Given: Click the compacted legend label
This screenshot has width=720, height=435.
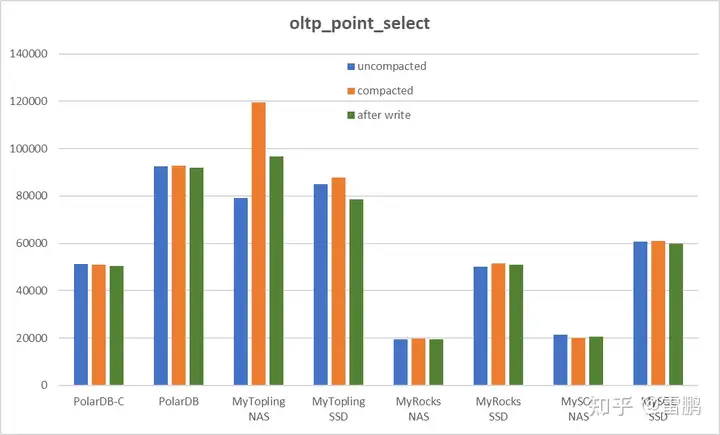Looking at the screenshot, I should 385,91.
